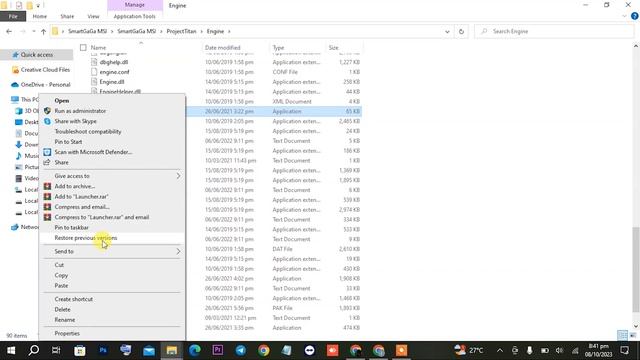Screen dimensions: 640x360
Task: Click the Downloads arrow icon in sidebar
Action: 19,144
